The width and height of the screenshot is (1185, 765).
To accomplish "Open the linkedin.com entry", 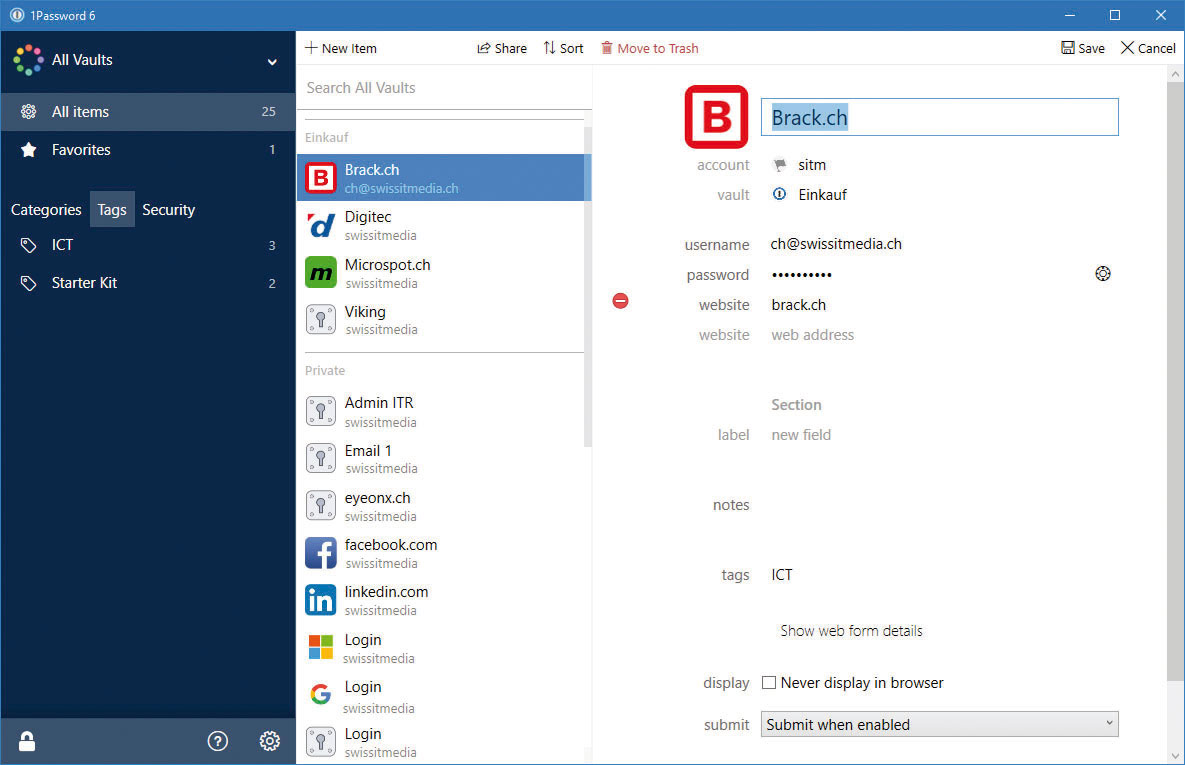I will pyautogui.click(x=441, y=600).
